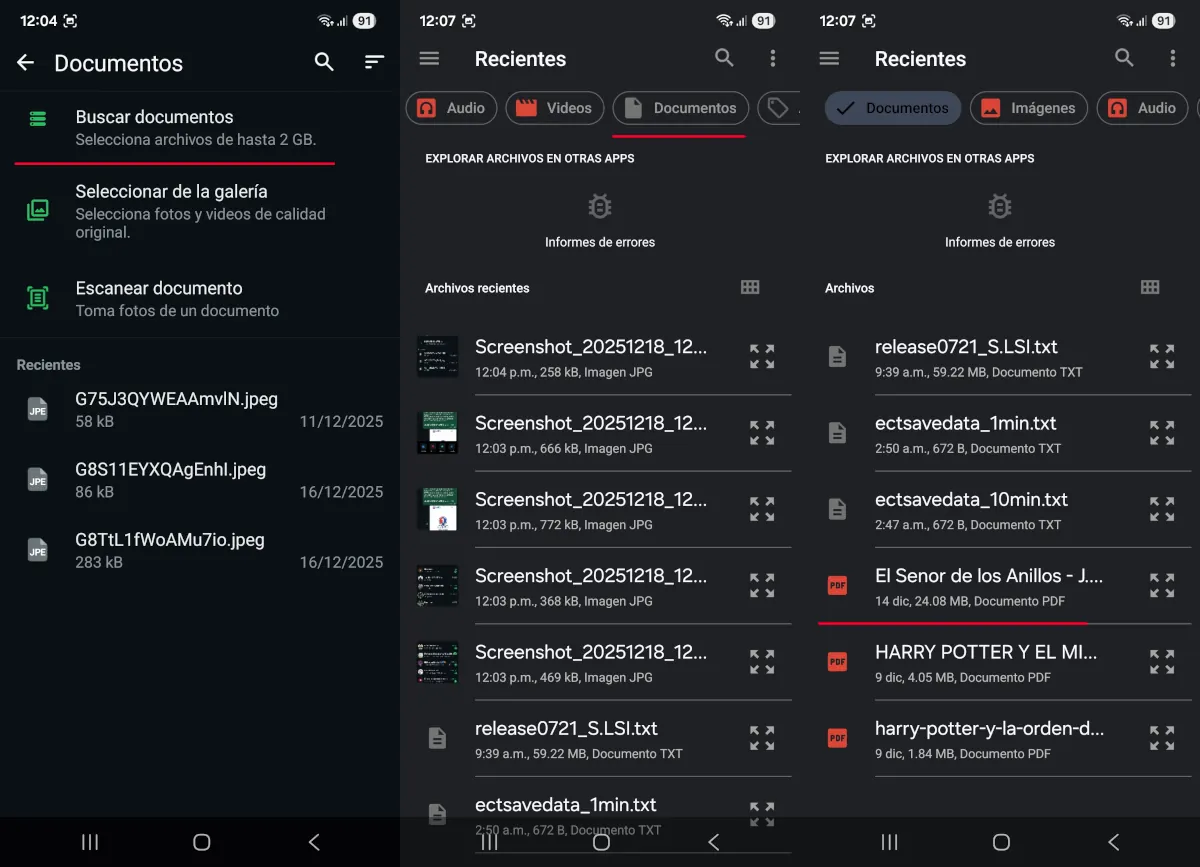Open the hamburger navigation menu
The height and width of the screenshot is (867, 1200).
click(x=429, y=59)
